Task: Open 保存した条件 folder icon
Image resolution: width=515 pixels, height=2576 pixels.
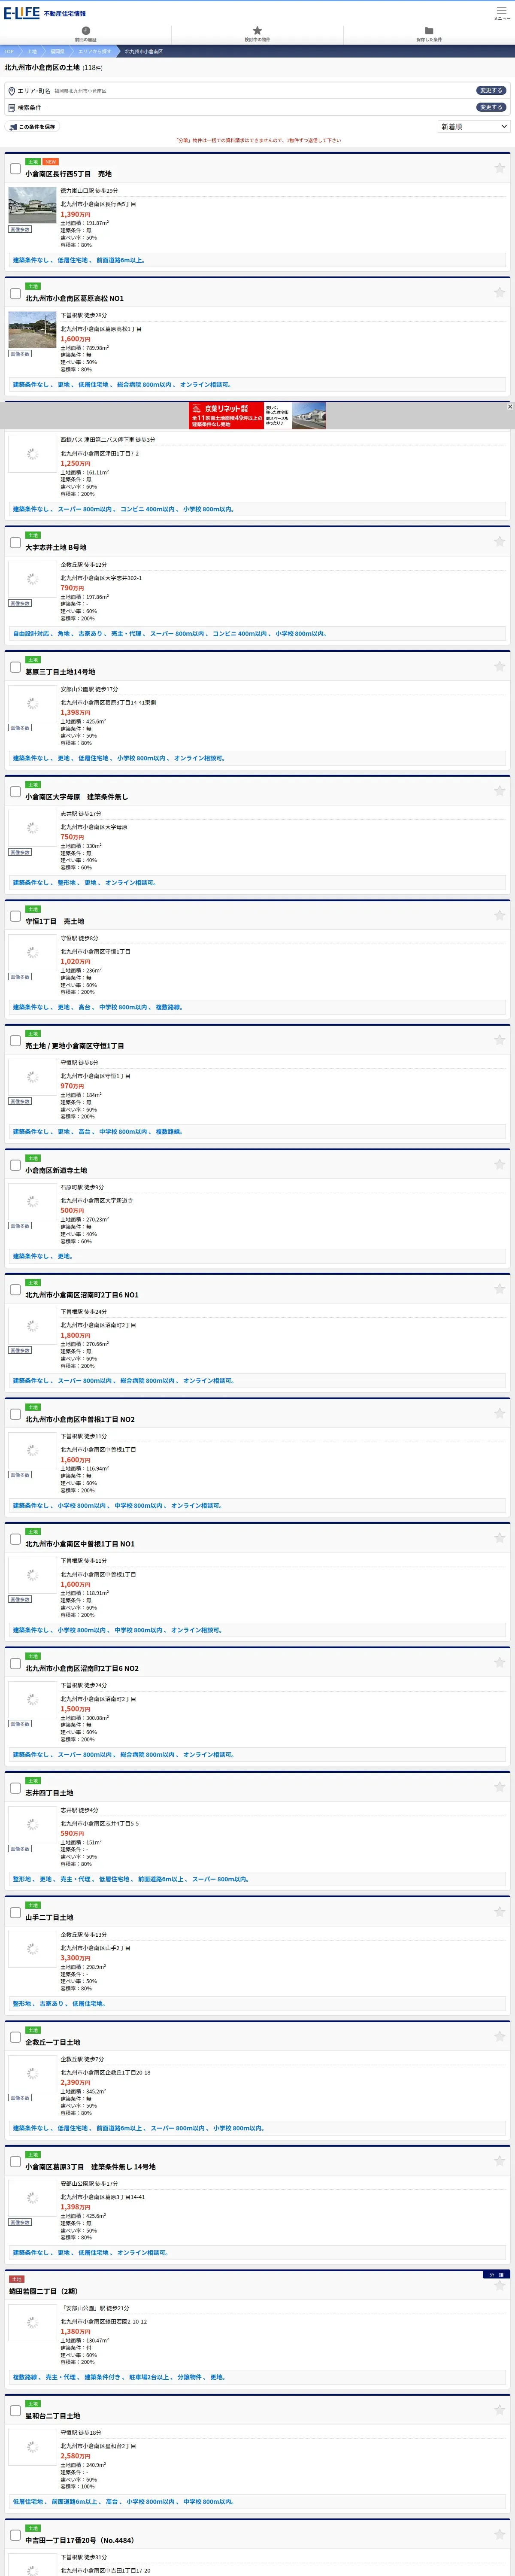Action: [x=429, y=31]
